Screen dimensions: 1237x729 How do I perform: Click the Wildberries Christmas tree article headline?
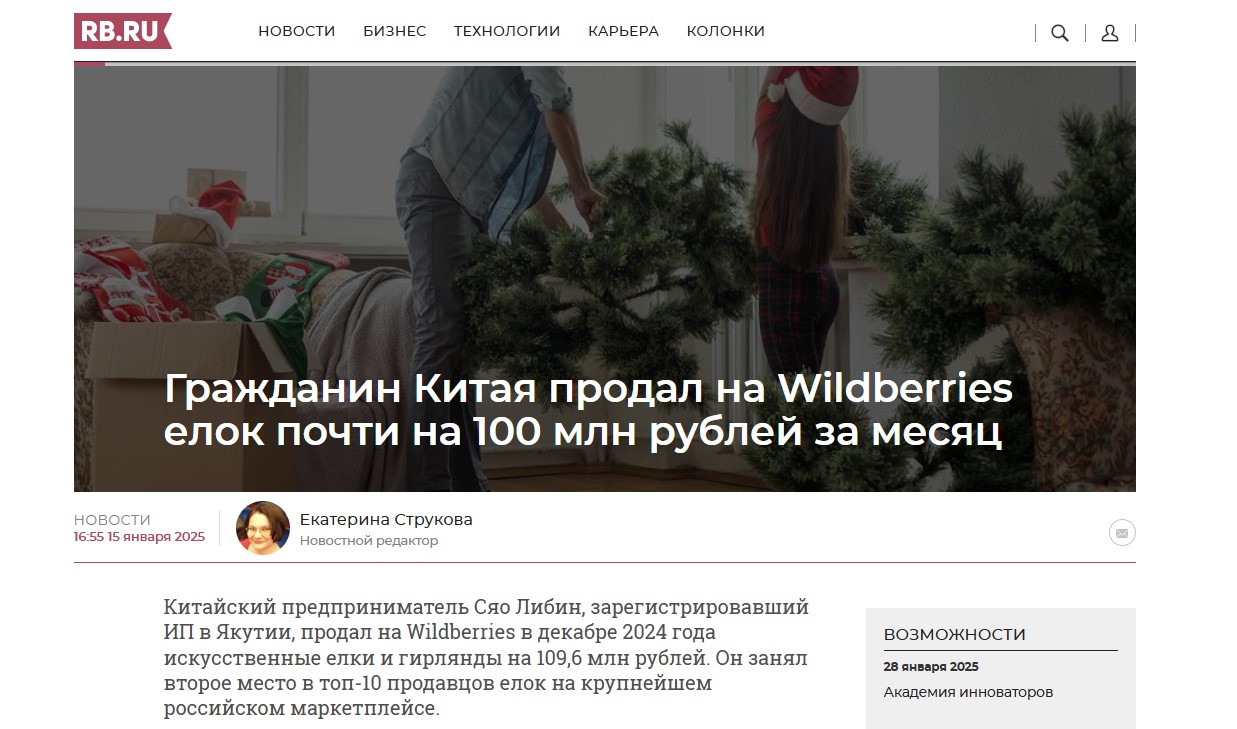tap(588, 411)
